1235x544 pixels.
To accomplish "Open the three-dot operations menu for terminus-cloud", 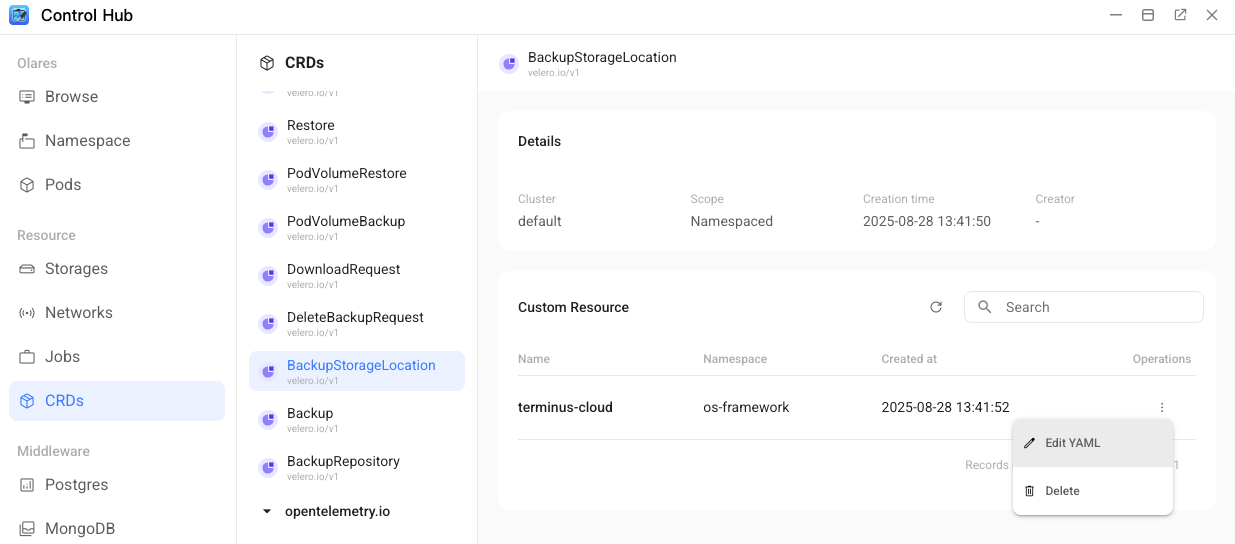I will pos(1161,407).
